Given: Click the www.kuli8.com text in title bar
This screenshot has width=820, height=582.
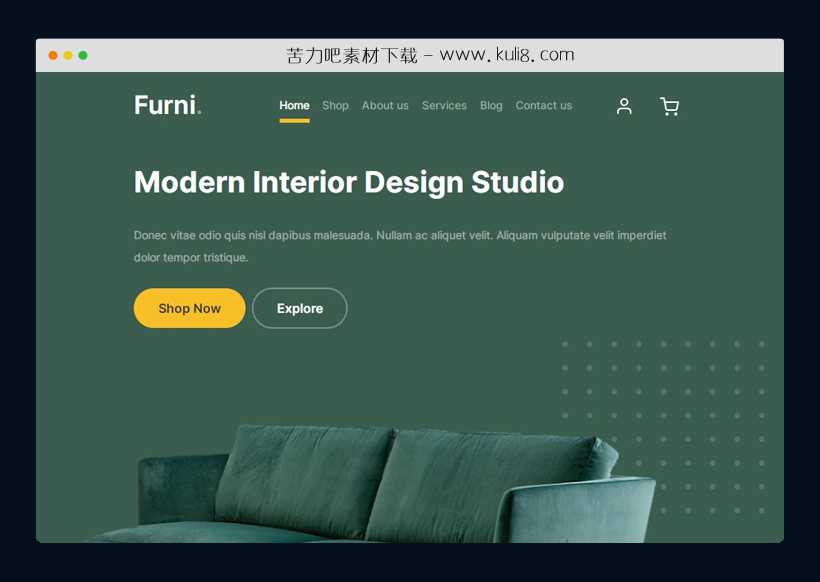Looking at the screenshot, I should tap(507, 55).
